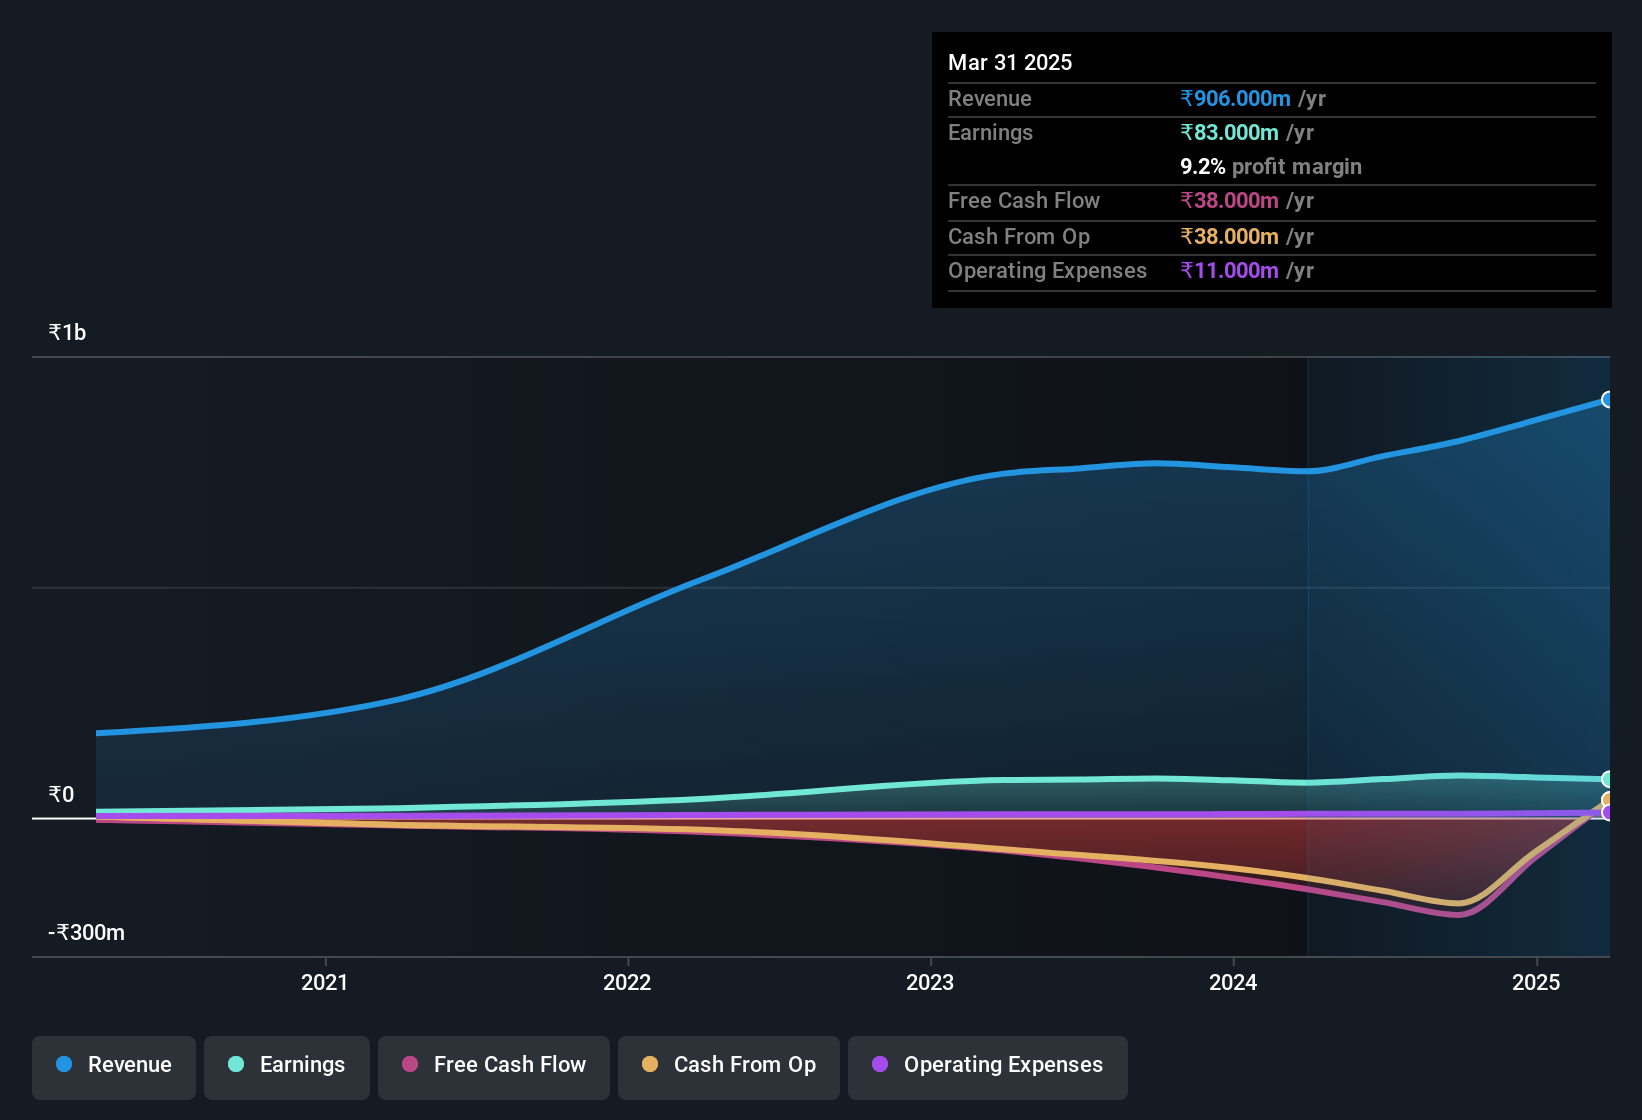The width and height of the screenshot is (1642, 1120).
Task: Click the Free Cash Flow label in the tooltip
Action: 1024,200
